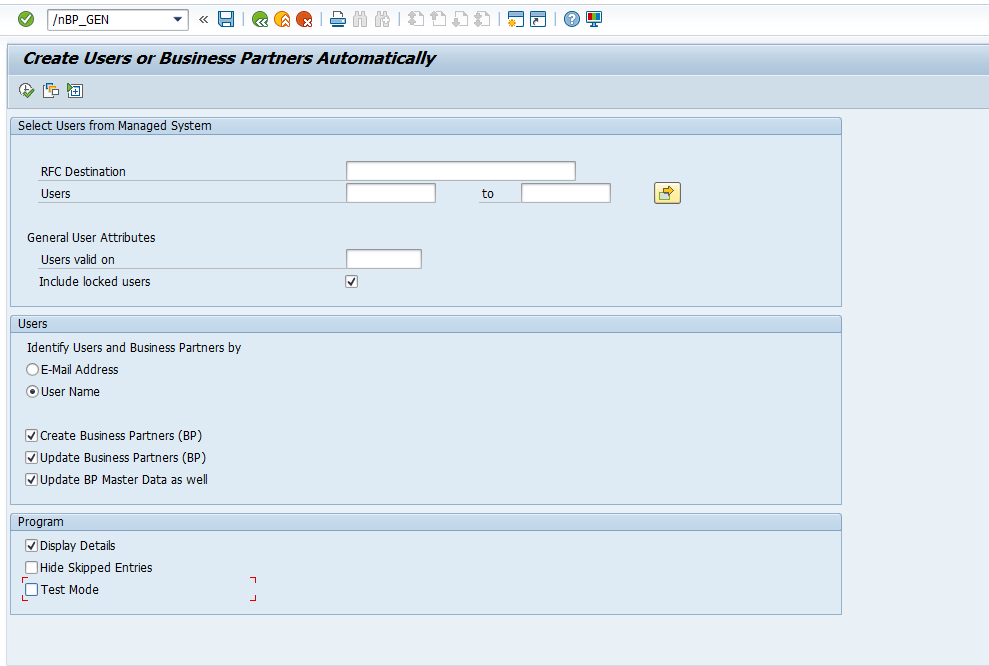Image resolution: width=989 pixels, height=666 pixels.
Task: Click the 'Select Users from Managed System' header
Action: 115,126
